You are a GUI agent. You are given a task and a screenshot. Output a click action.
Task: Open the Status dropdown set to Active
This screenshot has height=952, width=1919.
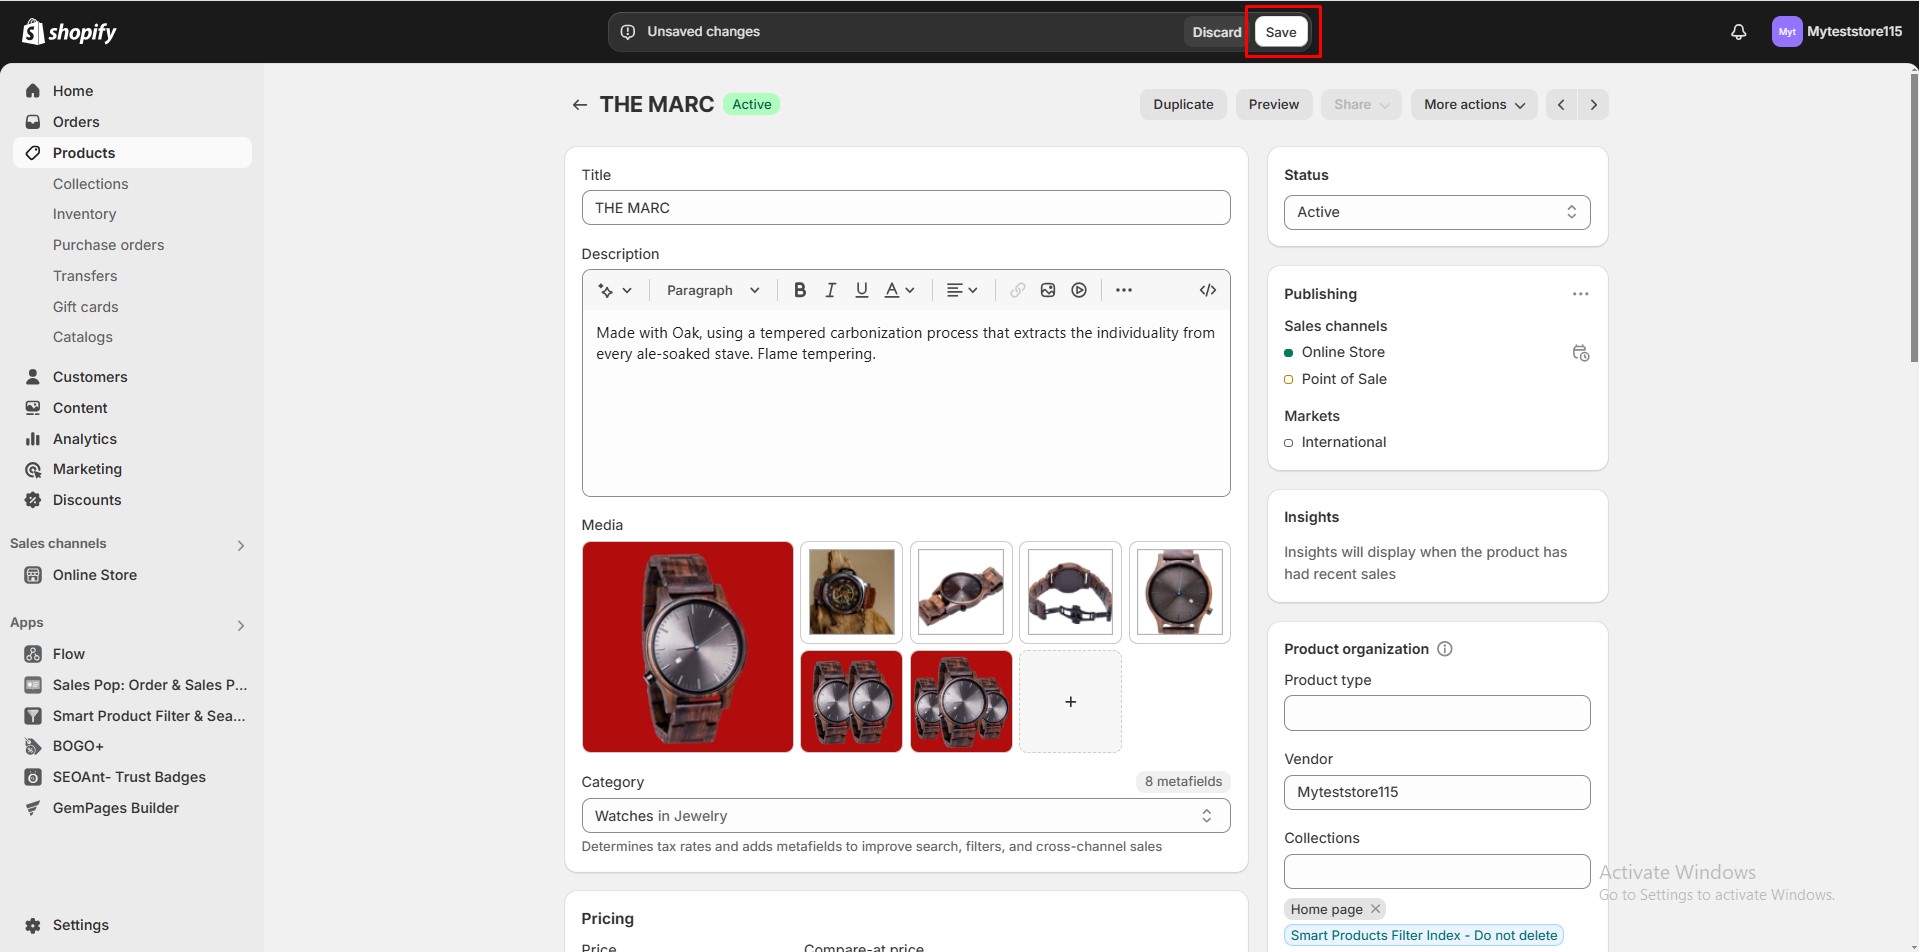point(1436,212)
